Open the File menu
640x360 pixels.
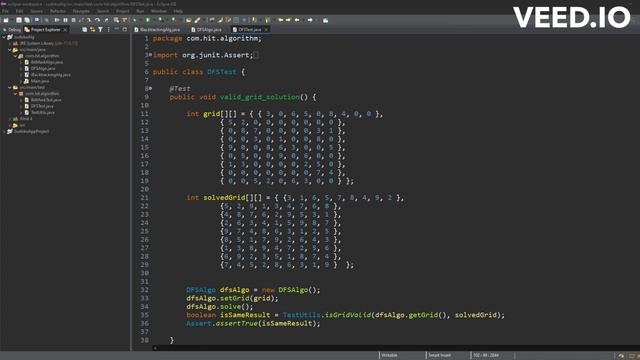(x=5, y=11)
